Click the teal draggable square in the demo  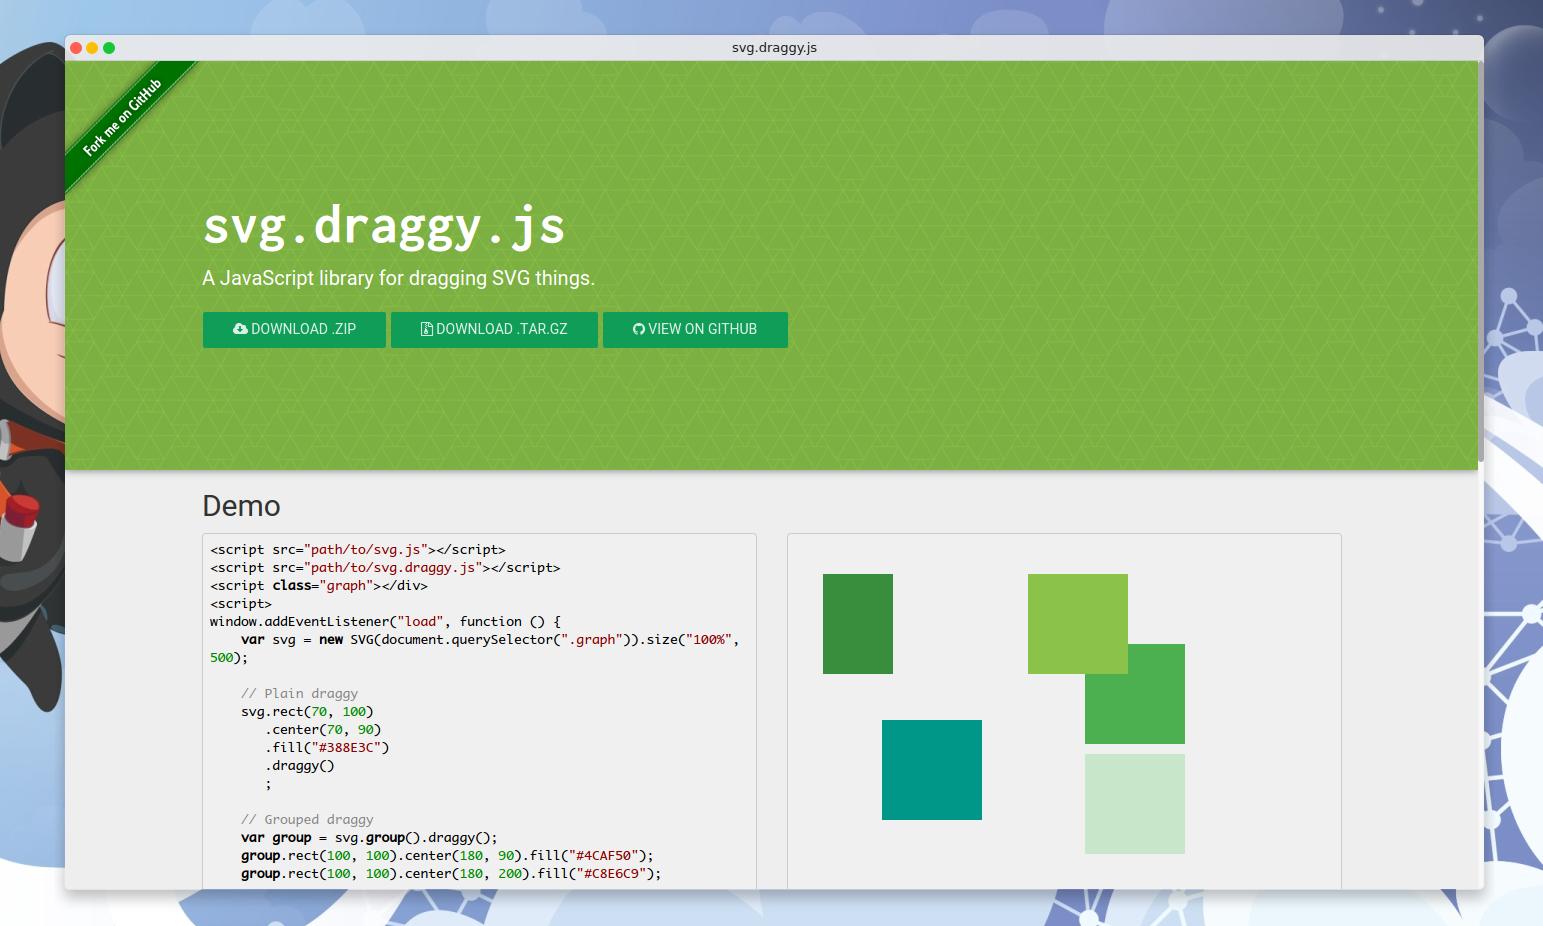(x=932, y=770)
